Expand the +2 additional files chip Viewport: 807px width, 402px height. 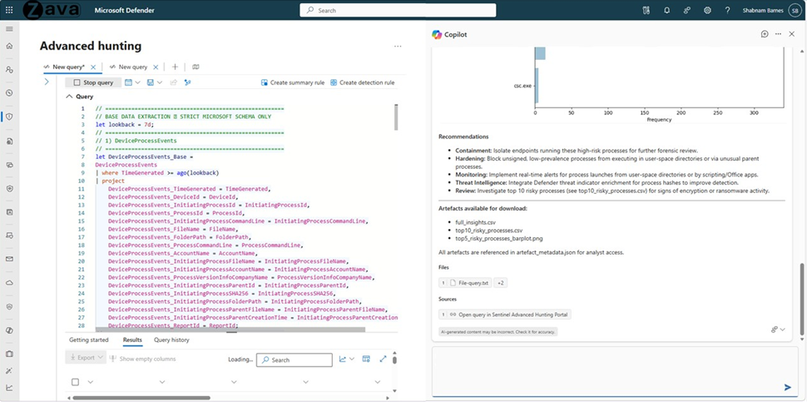pyautogui.click(x=501, y=283)
